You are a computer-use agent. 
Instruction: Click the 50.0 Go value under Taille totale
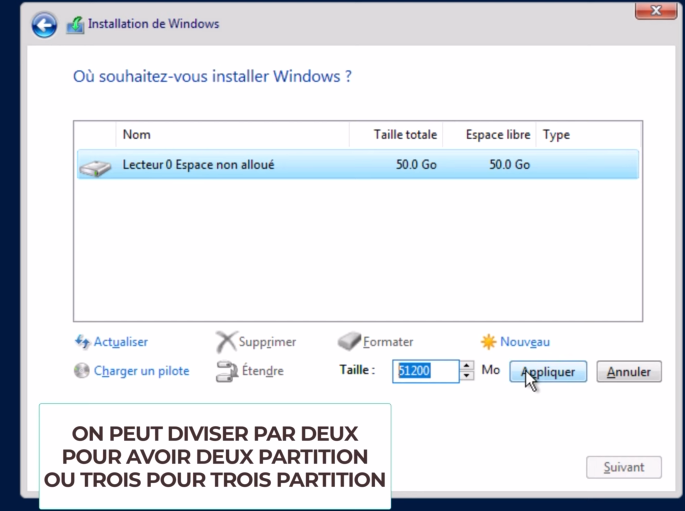coord(416,165)
